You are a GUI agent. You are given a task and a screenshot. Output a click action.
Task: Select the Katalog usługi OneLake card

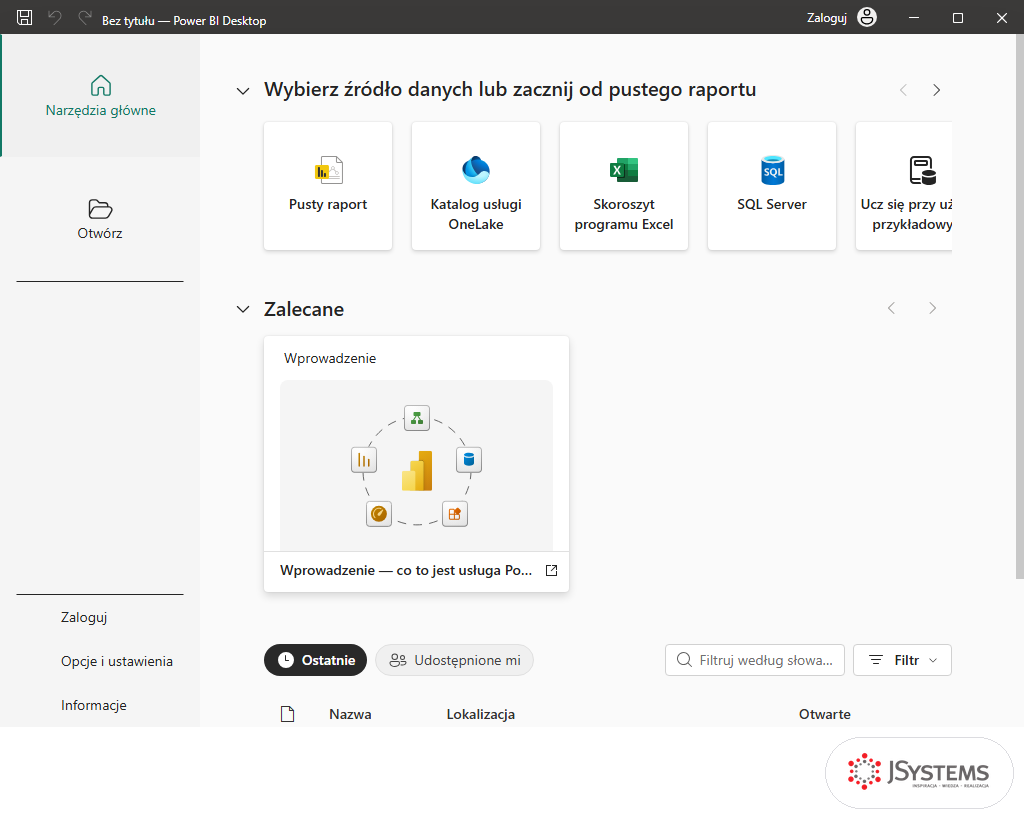coord(476,186)
